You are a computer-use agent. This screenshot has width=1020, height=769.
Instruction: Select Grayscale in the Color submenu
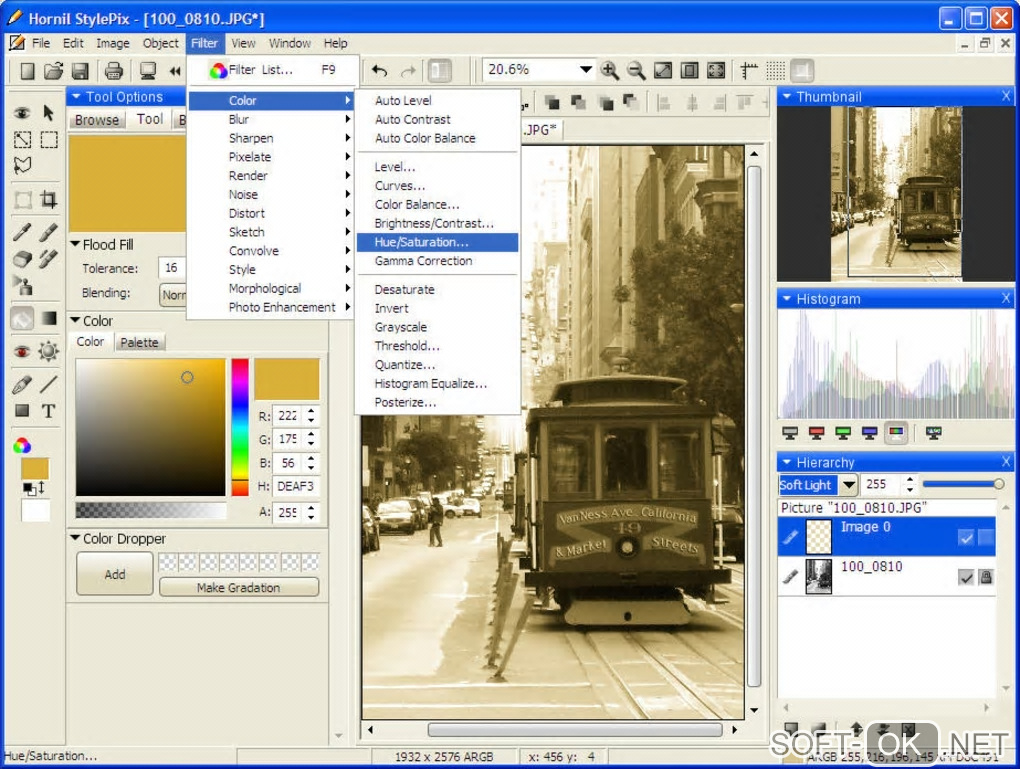(438, 327)
